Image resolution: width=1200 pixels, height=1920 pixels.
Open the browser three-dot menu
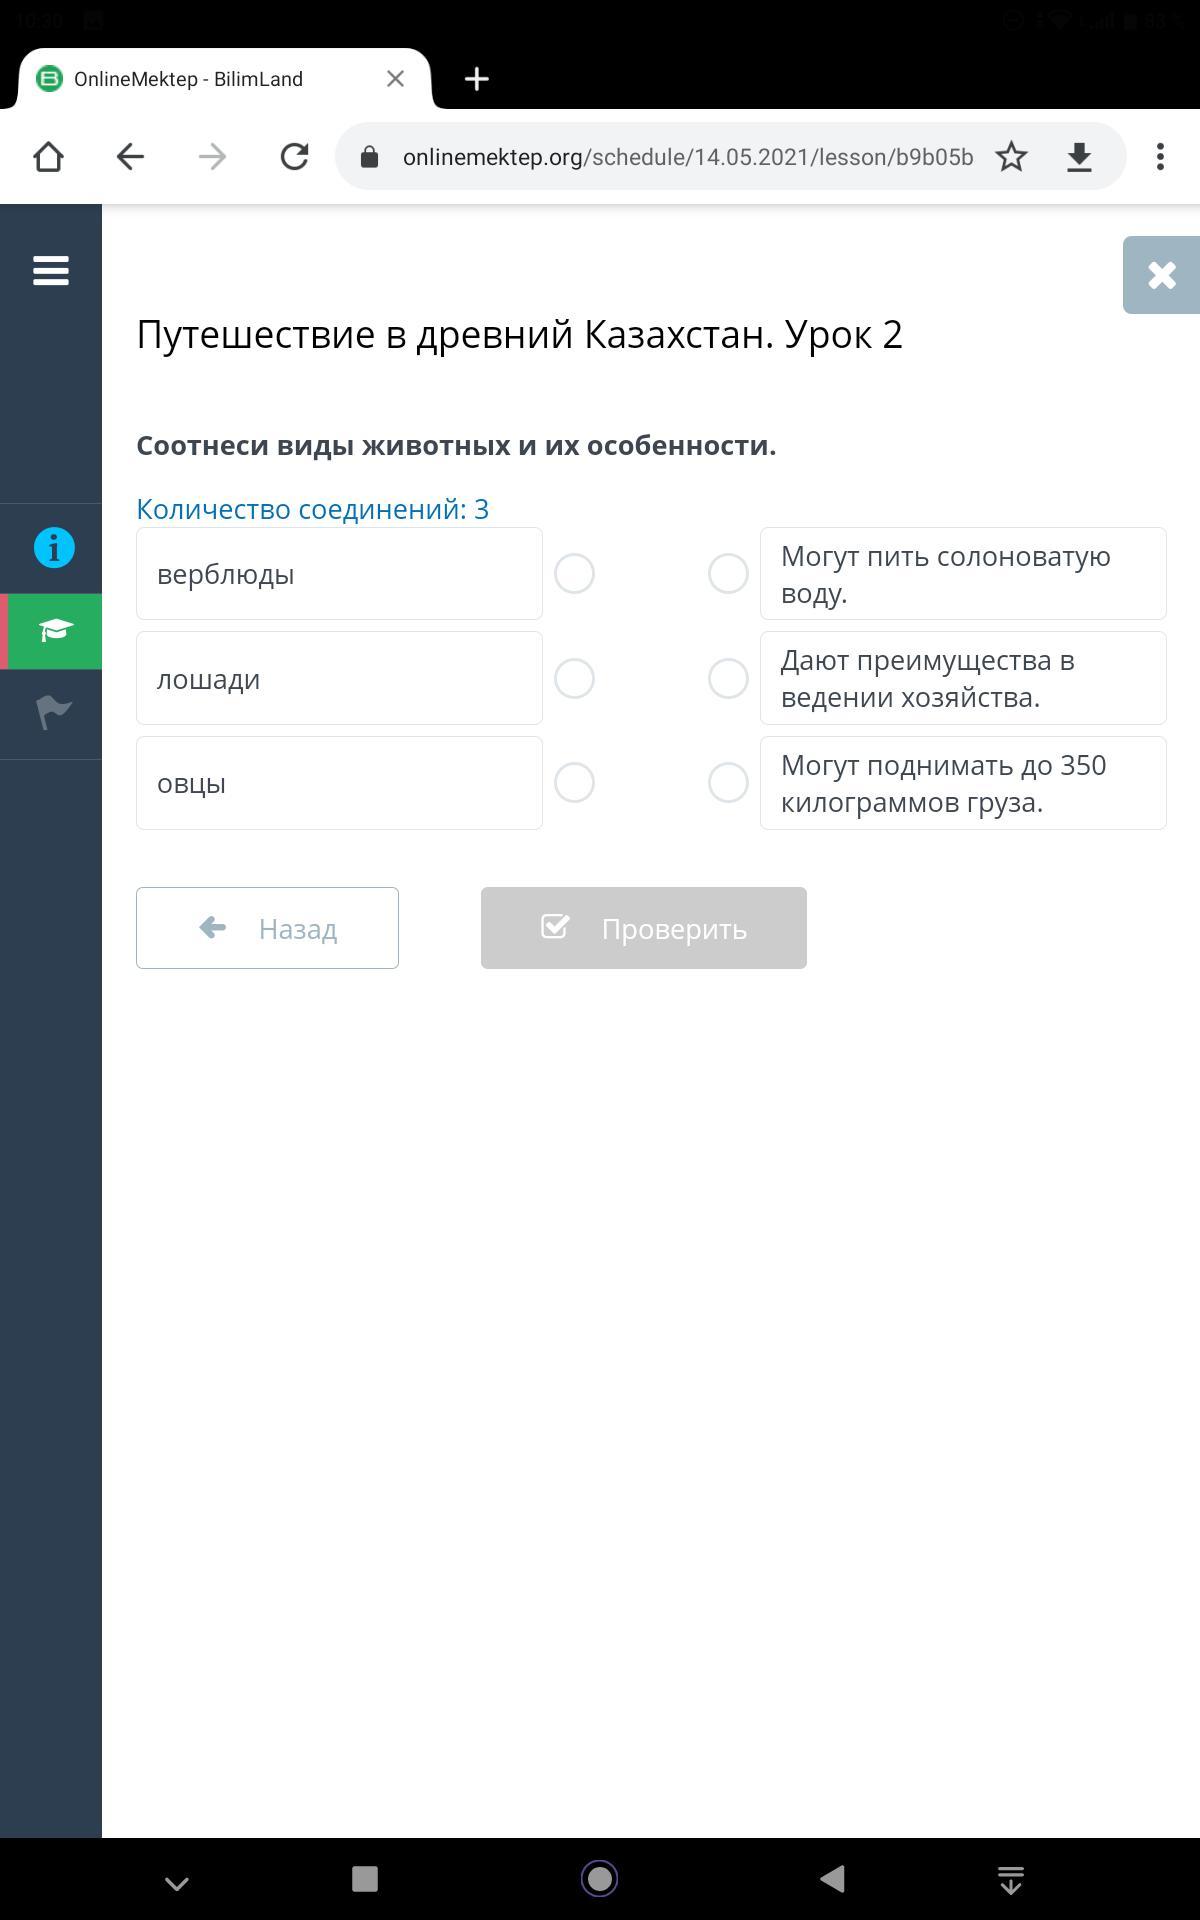point(1160,157)
